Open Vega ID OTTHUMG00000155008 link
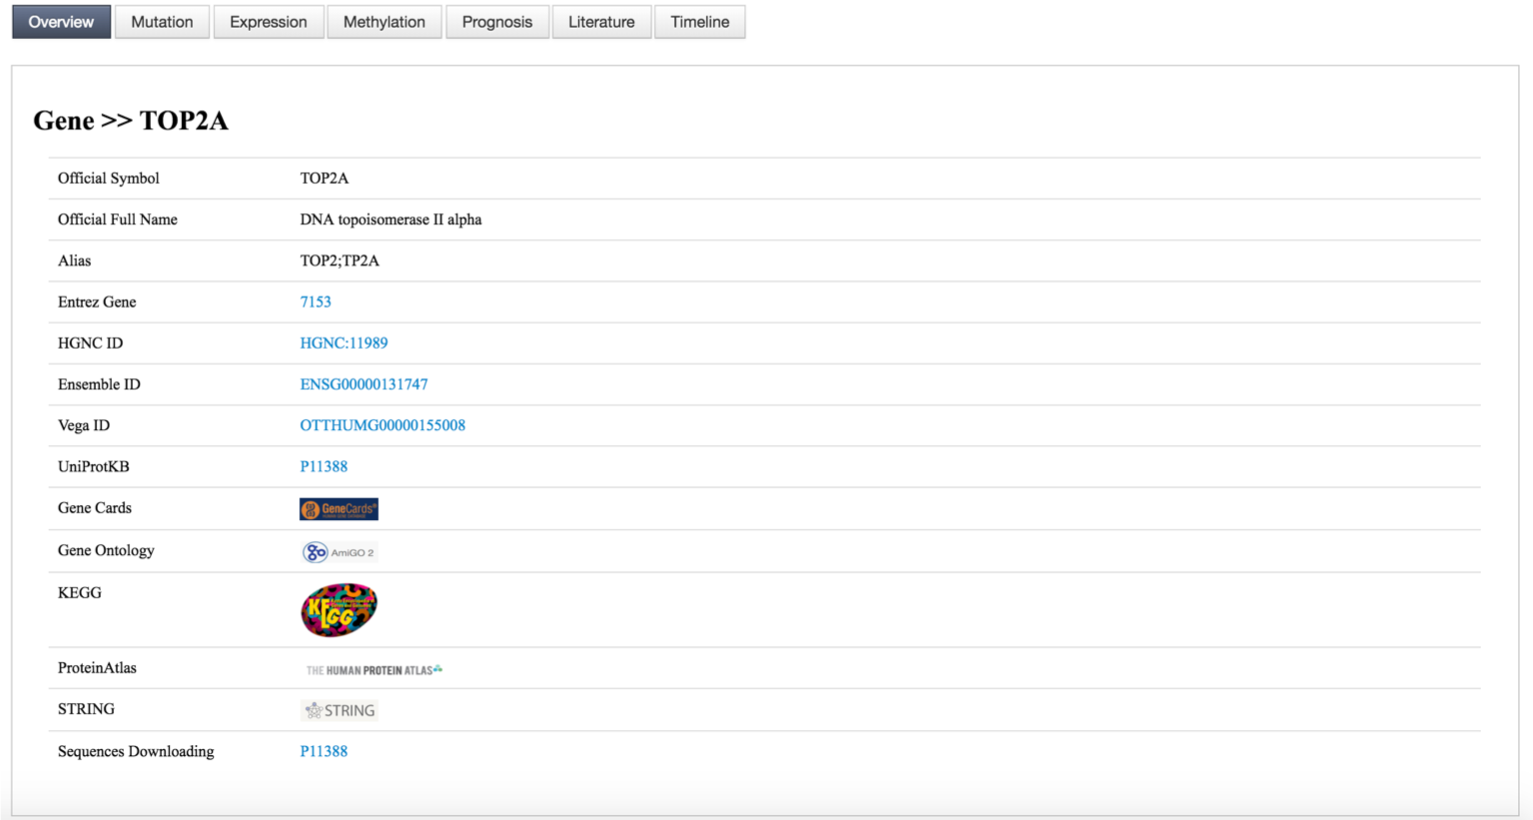 [382, 425]
